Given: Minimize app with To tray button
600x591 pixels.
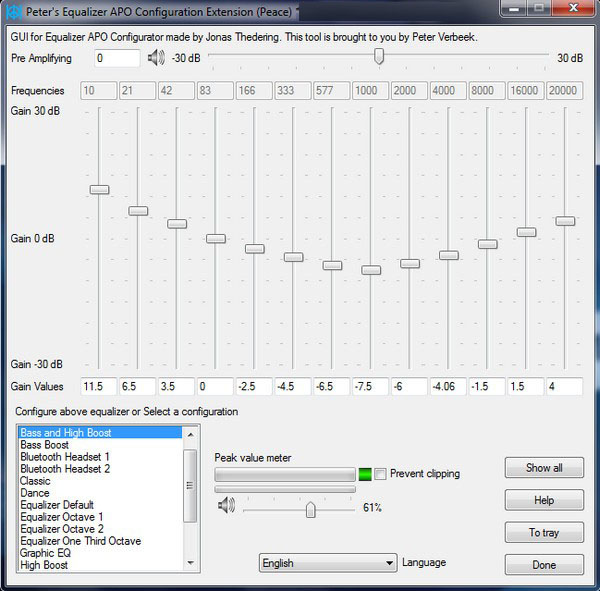Looking at the screenshot, I should 544,533.
